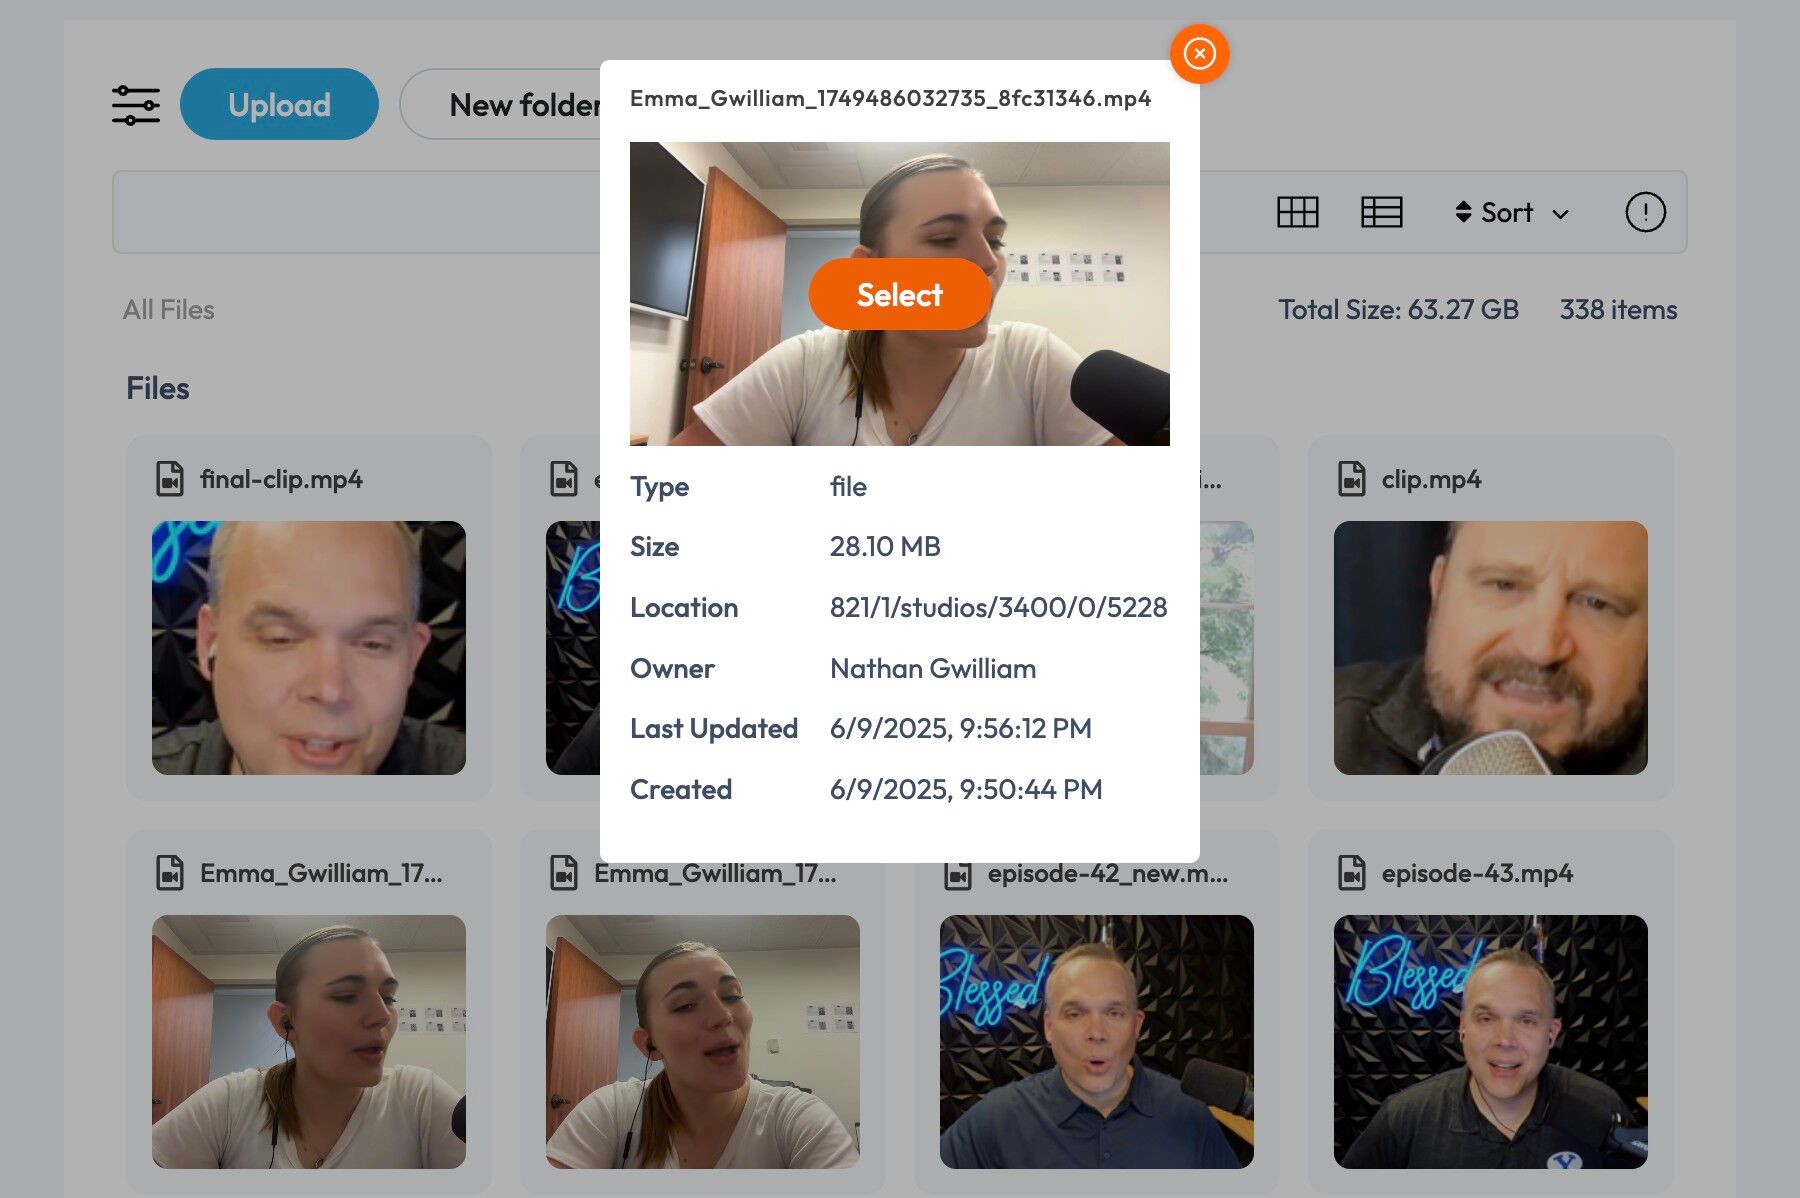Open the info alert circle icon
This screenshot has width=1800, height=1198.
(x=1645, y=212)
